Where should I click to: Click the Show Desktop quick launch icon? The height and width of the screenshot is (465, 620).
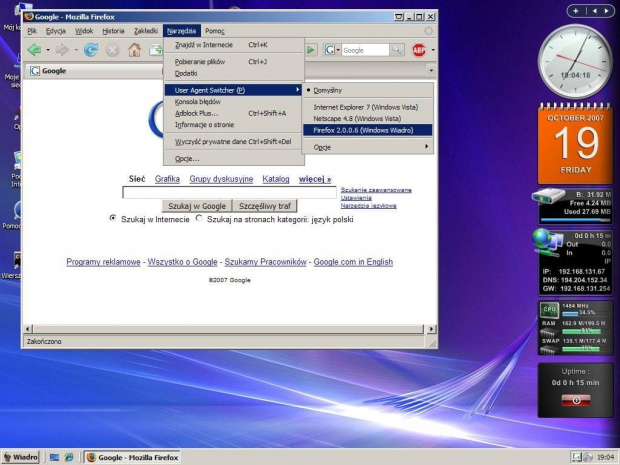pyautogui.click(x=54, y=457)
